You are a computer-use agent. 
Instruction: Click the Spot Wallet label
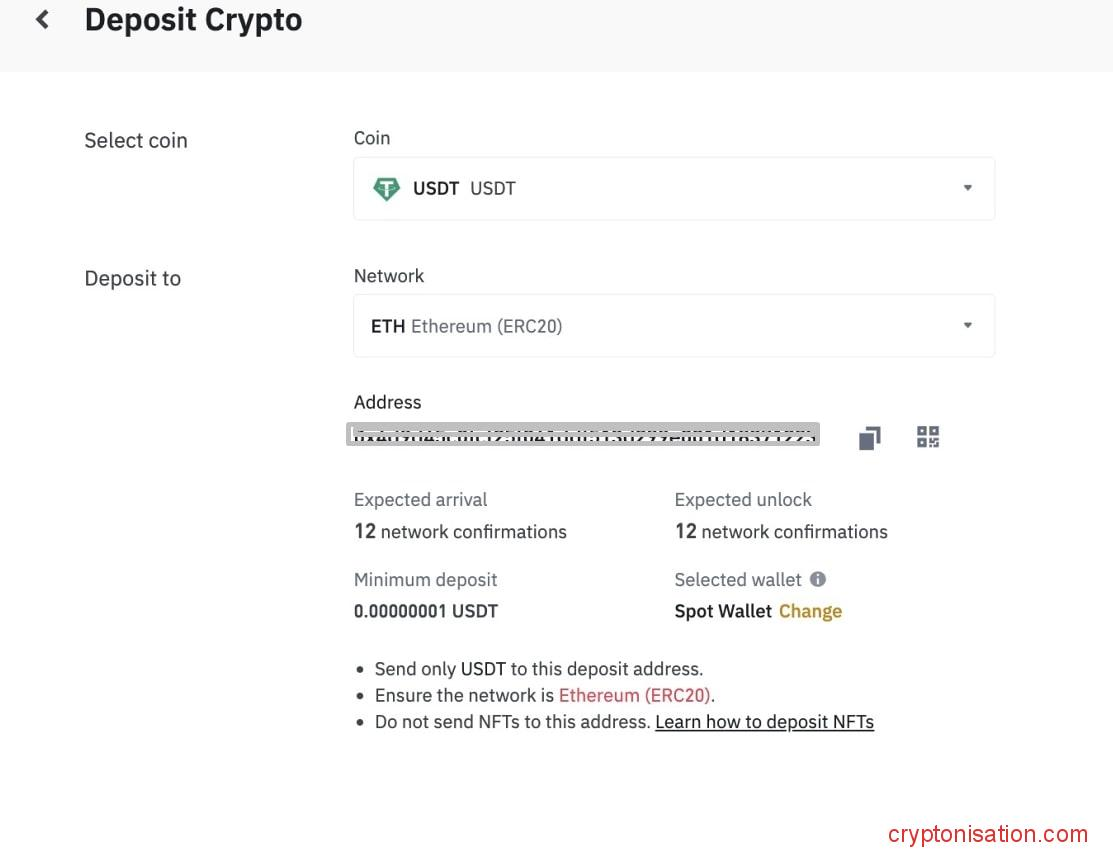pos(723,611)
